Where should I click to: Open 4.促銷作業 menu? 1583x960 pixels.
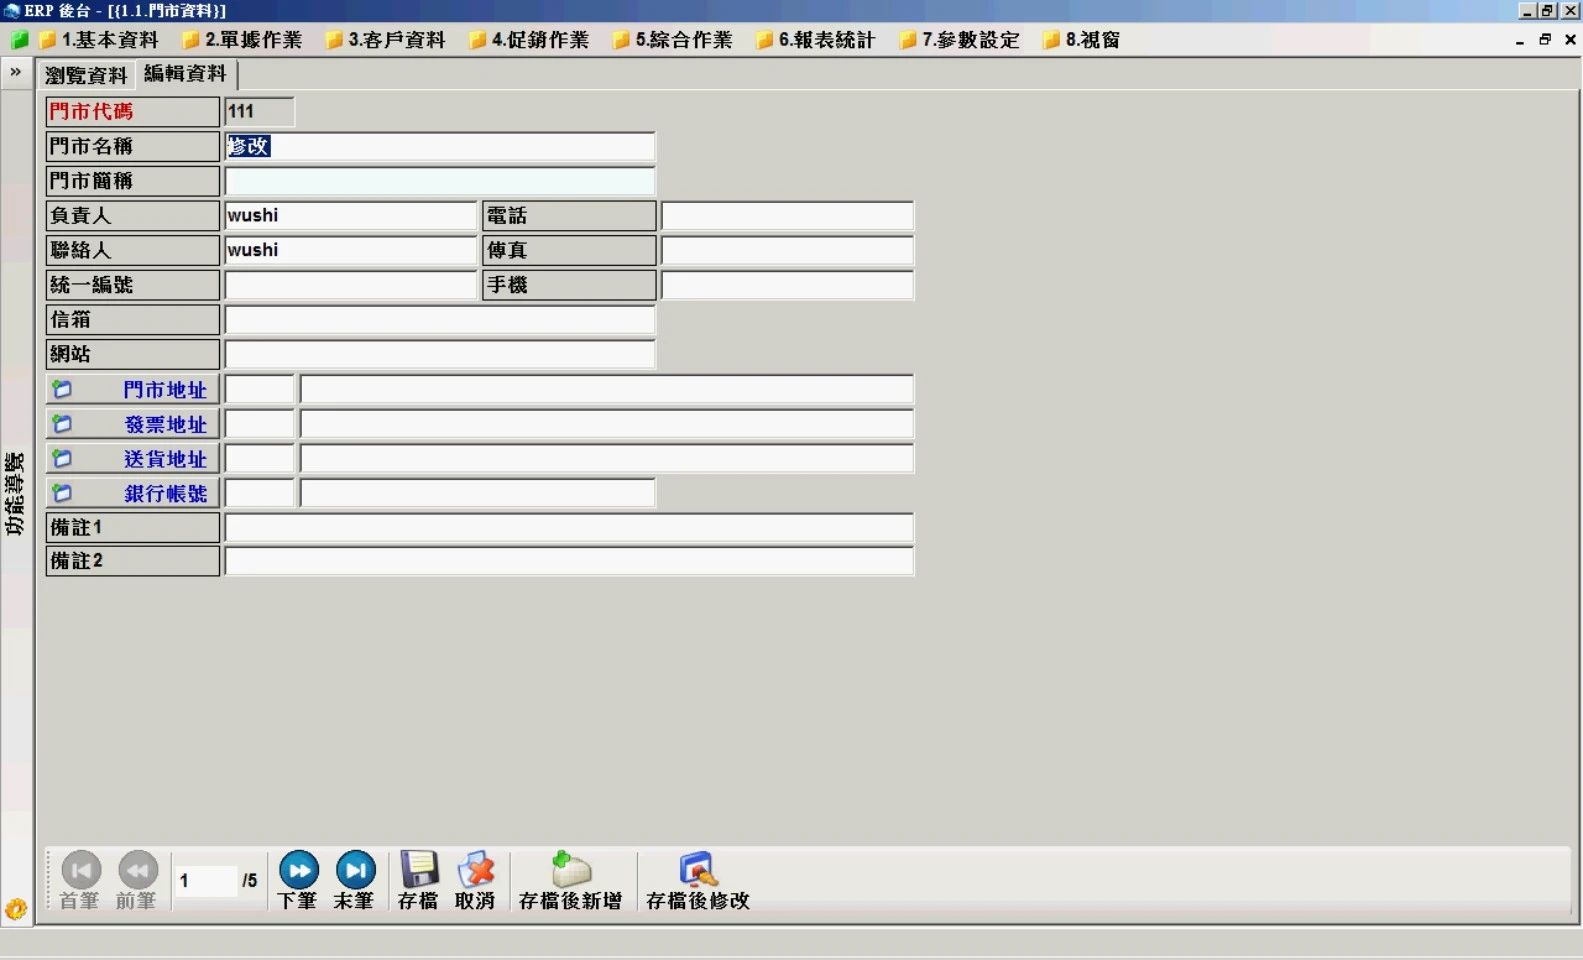[530, 40]
